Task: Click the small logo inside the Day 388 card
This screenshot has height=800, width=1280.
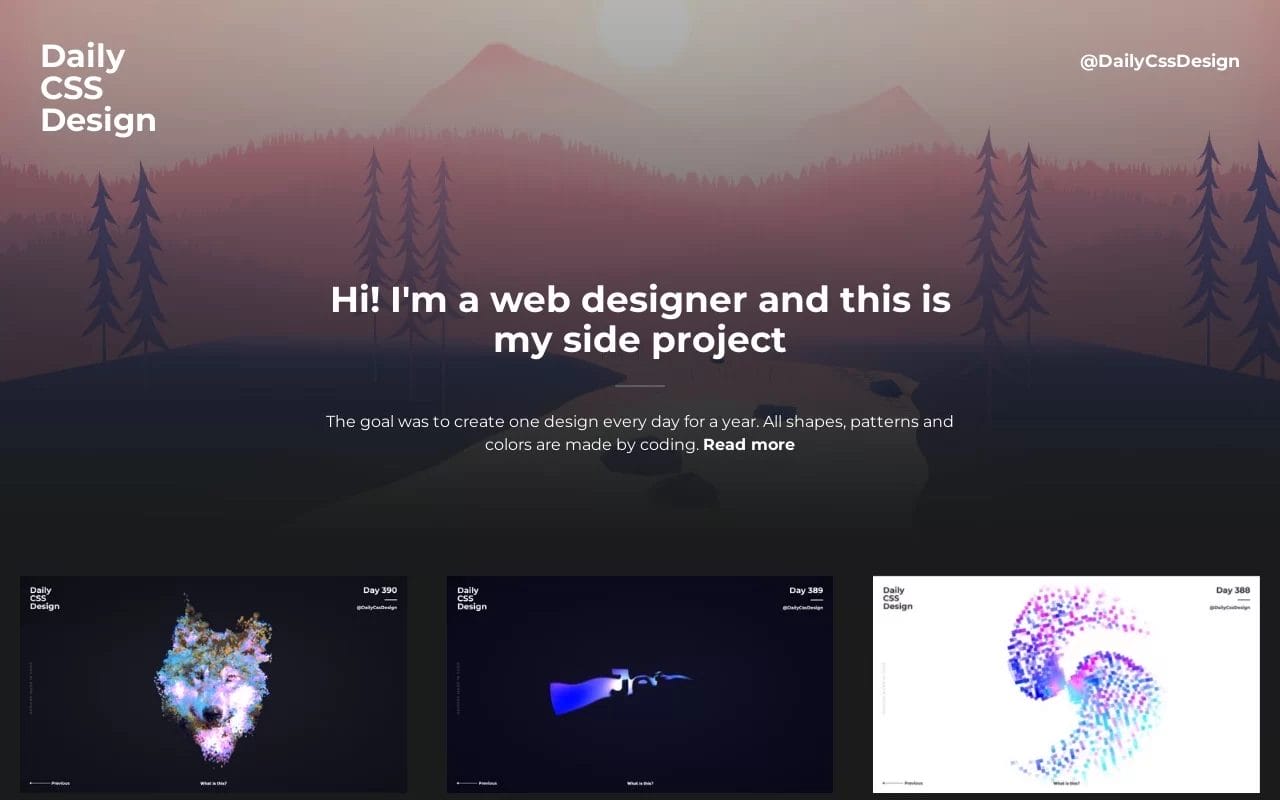Action: 897,598
